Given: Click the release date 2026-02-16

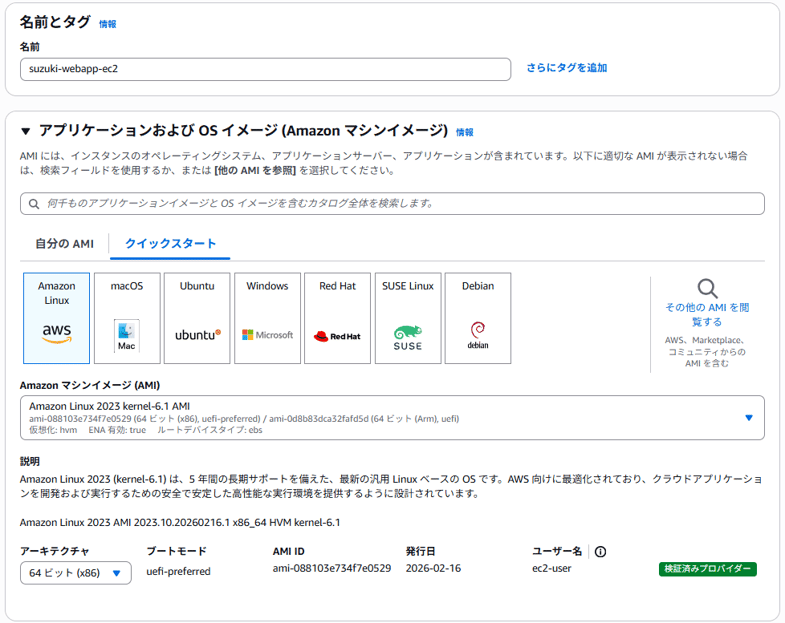Looking at the screenshot, I should coord(433,568).
